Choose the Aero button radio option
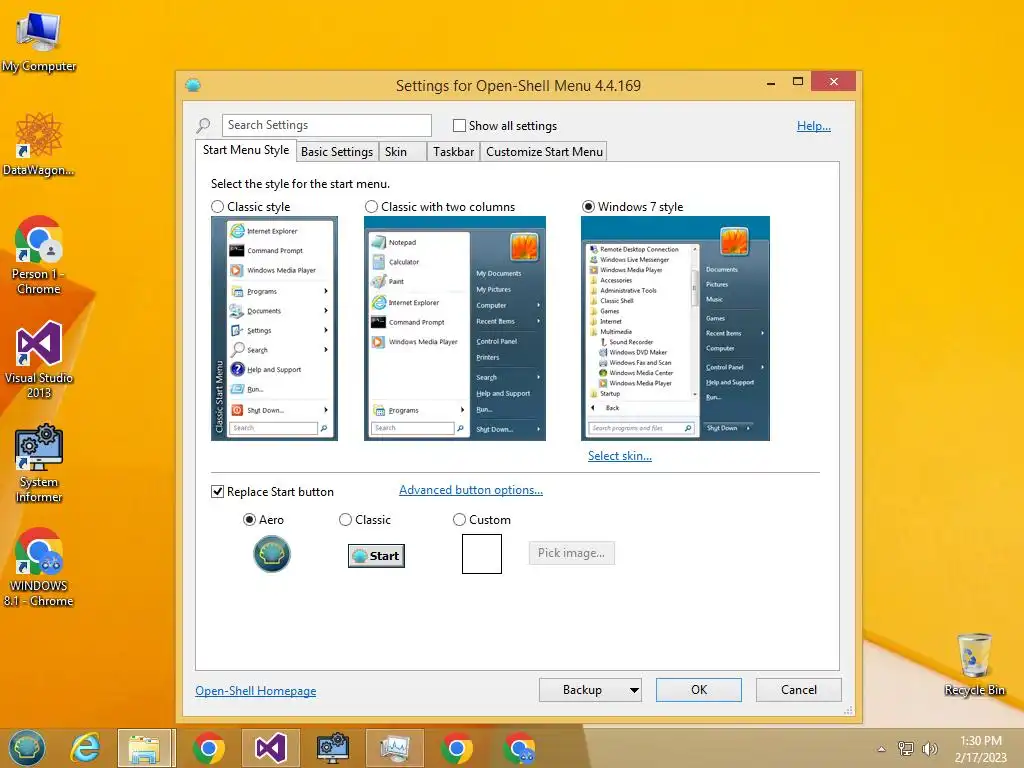The width and height of the screenshot is (1024, 768). click(x=249, y=520)
